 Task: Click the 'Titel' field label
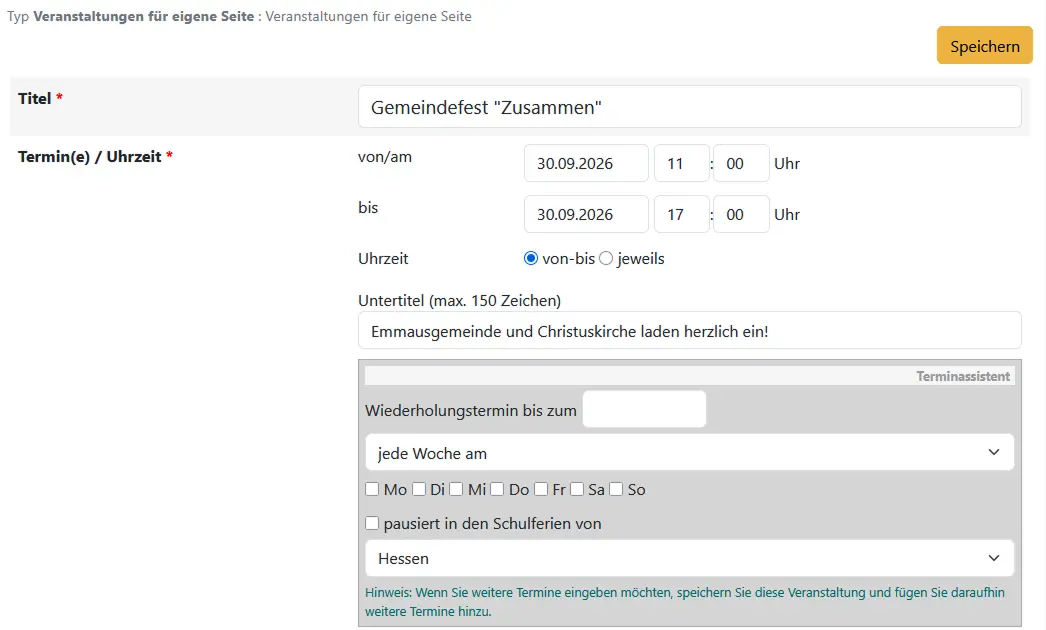click(x=40, y=99)
